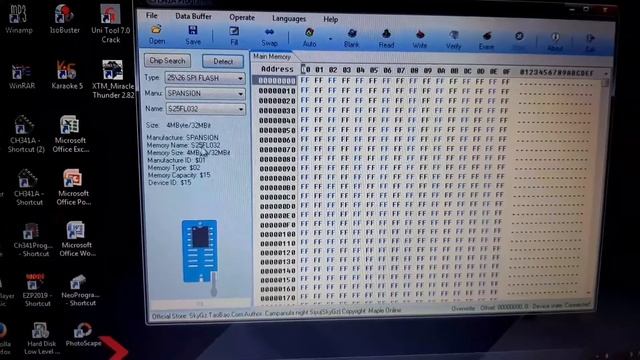The image size is (640, 360).
Task: Click the Detect button
Action: tap(223, 61)
